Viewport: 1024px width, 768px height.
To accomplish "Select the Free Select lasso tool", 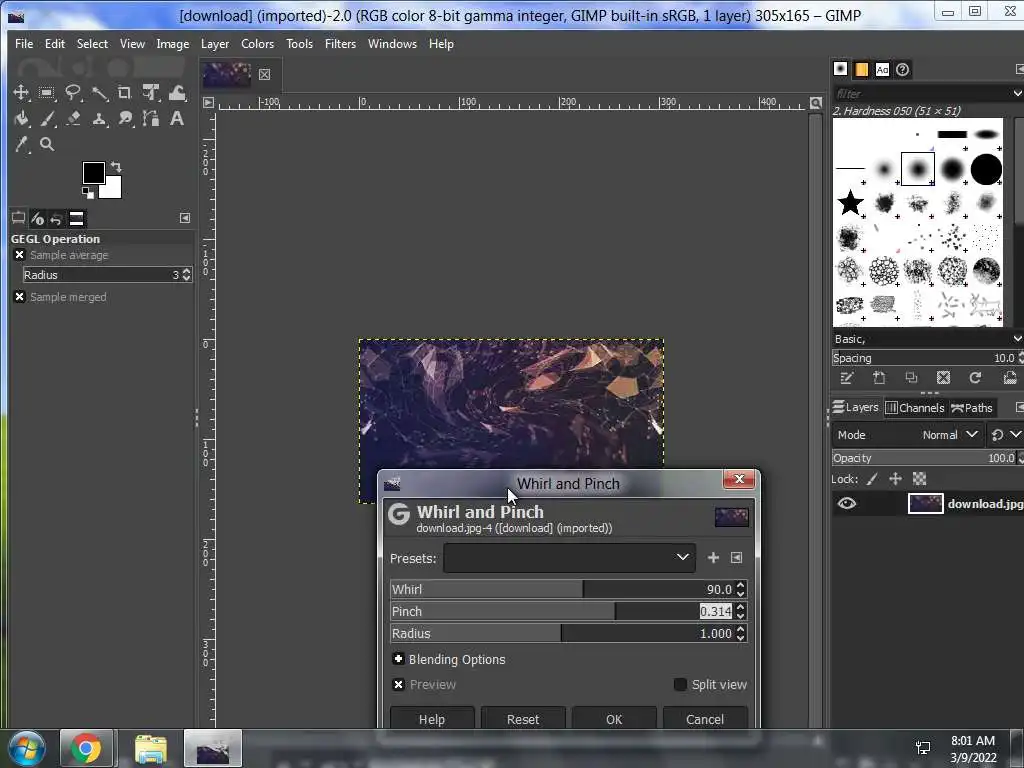I will (72, 93).
